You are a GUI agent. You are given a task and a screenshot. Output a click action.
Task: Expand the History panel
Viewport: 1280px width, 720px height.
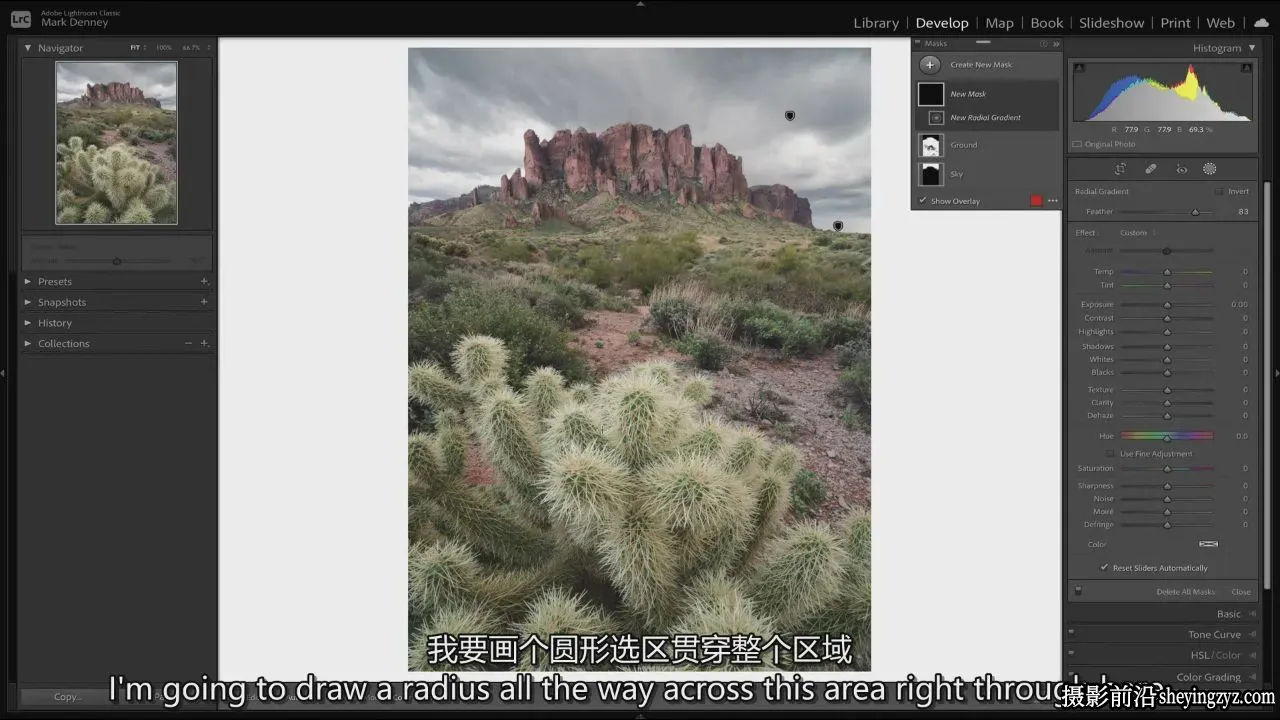28,323
